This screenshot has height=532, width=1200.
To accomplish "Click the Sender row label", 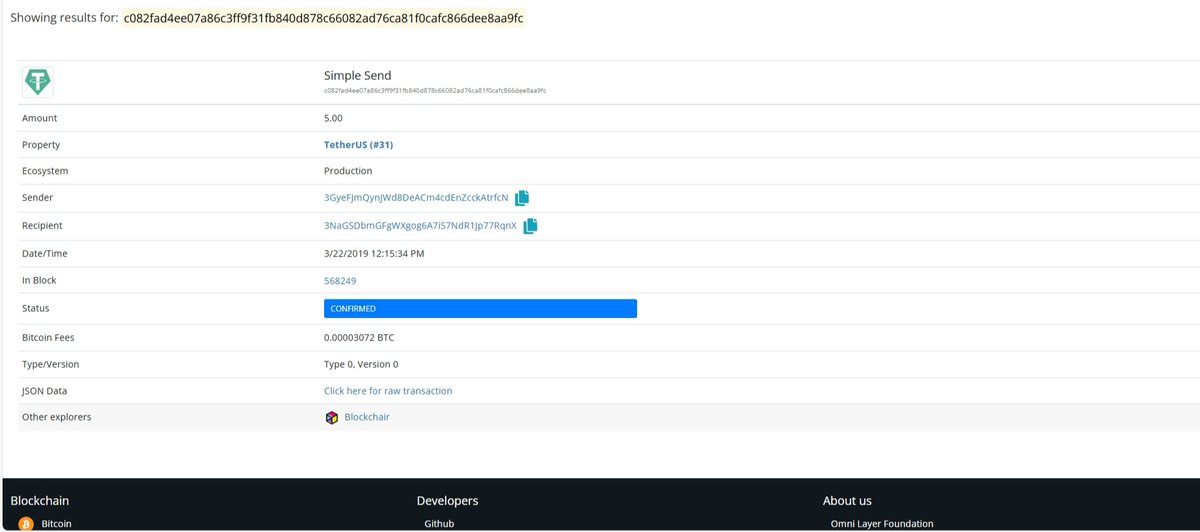I will pos(38,198).
